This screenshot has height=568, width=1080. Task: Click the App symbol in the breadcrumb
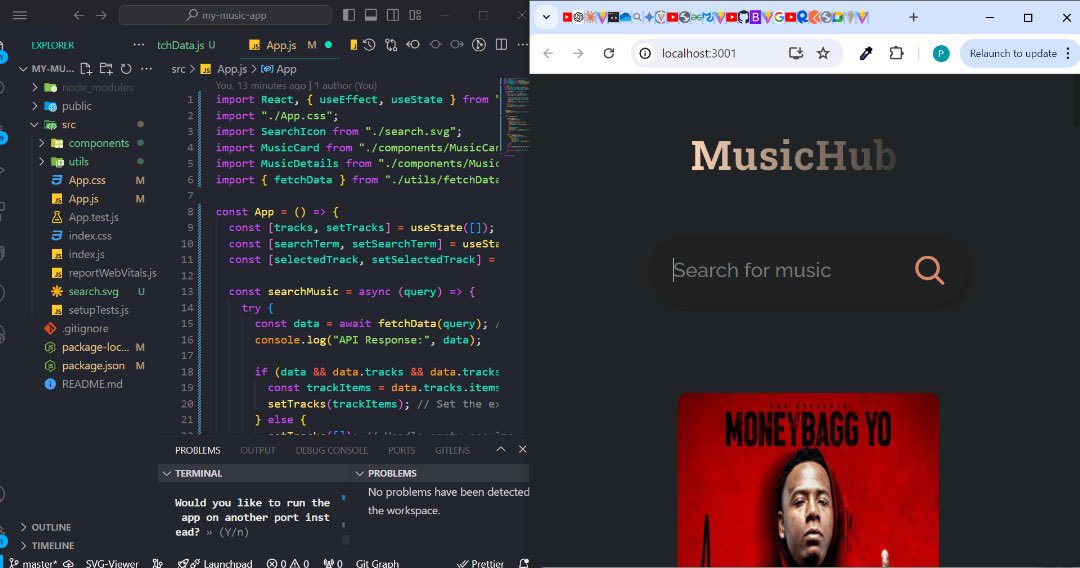point(280,69)
